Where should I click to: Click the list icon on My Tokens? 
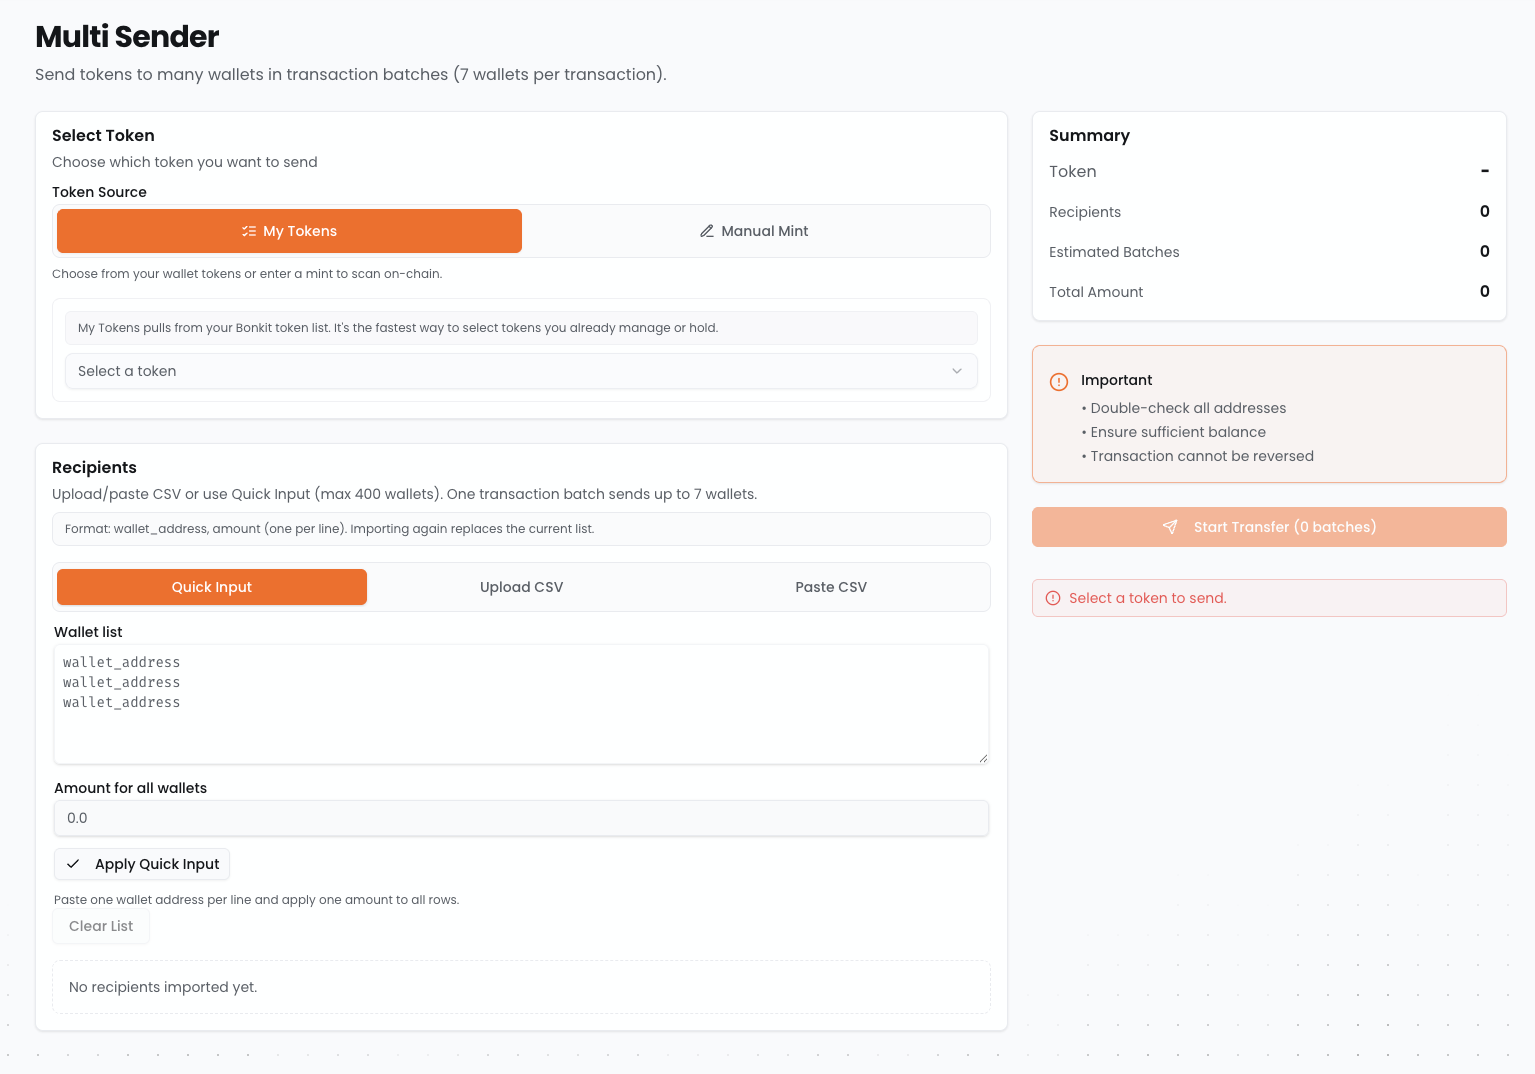click(x=249, y=231)
